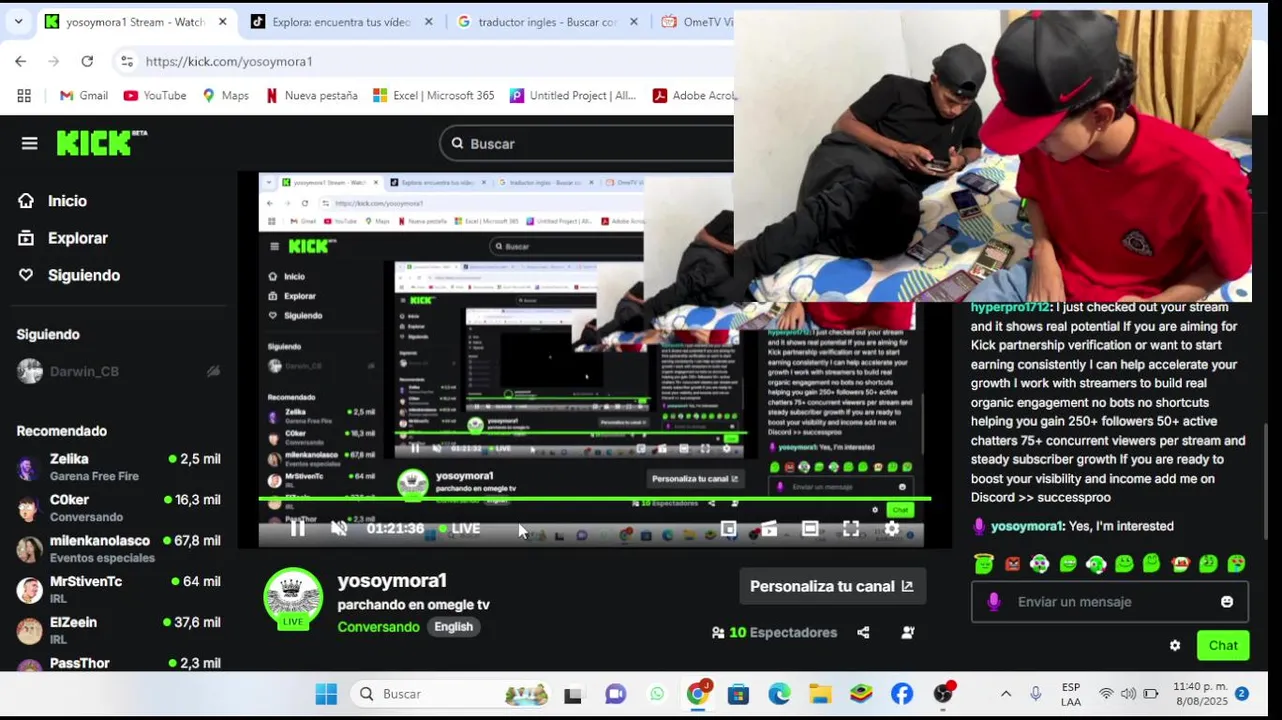Screen dimensions: 1282x720
Task: Open the yosoymora1 channel avatar
Action: (x=292, y=597)
